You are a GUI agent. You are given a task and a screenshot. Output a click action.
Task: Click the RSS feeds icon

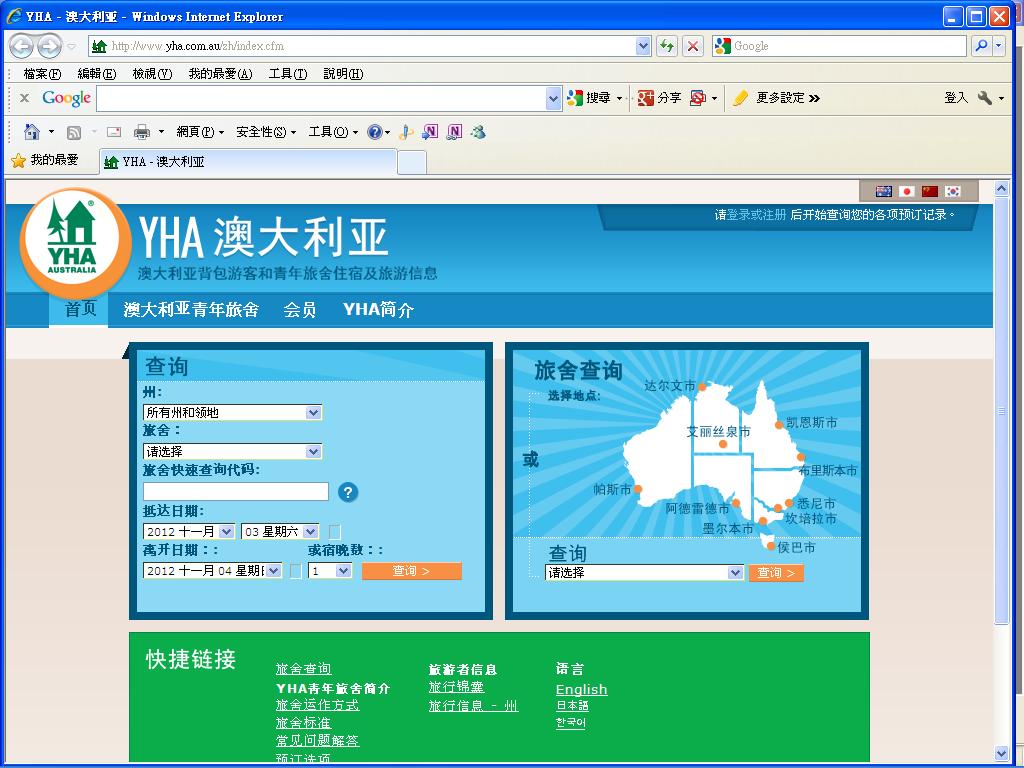74,133
